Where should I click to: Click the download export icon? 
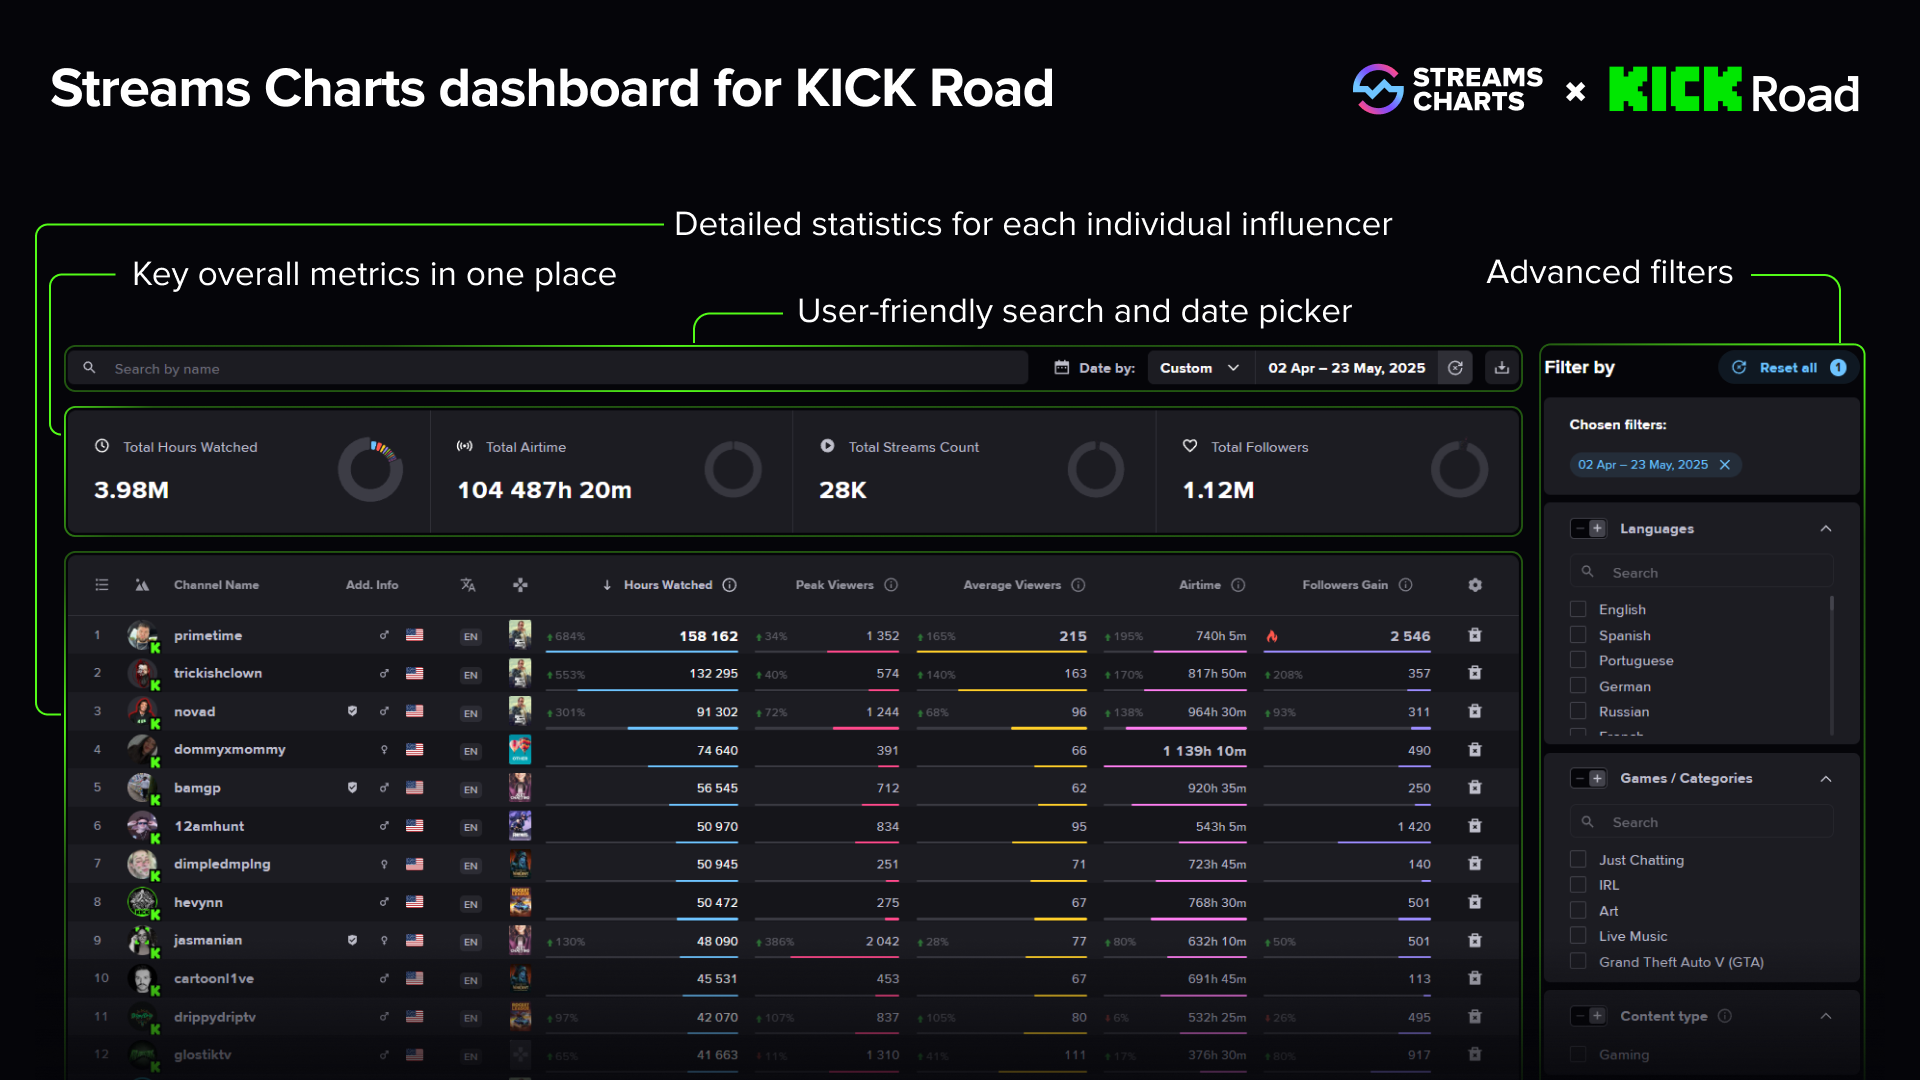1501,368
